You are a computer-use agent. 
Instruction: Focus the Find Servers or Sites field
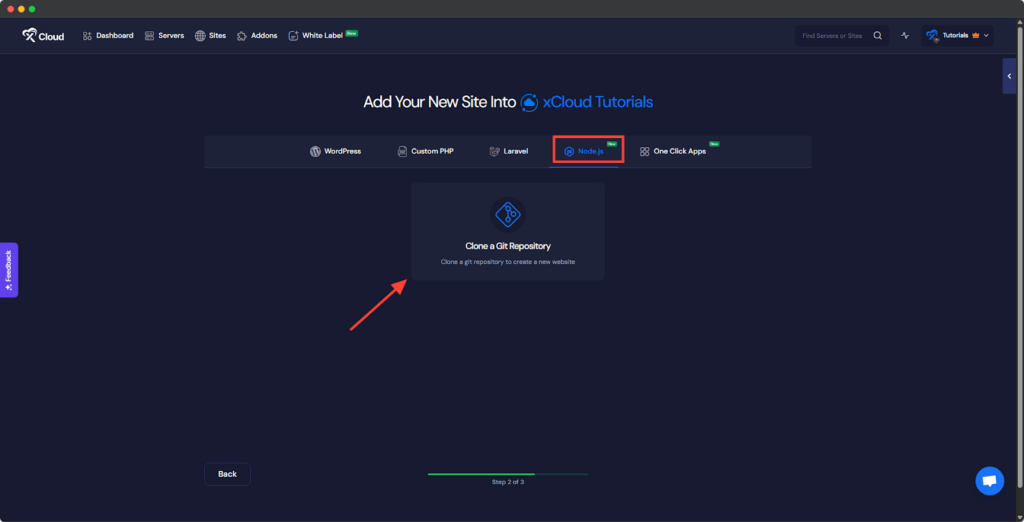[x=832, y=36]
